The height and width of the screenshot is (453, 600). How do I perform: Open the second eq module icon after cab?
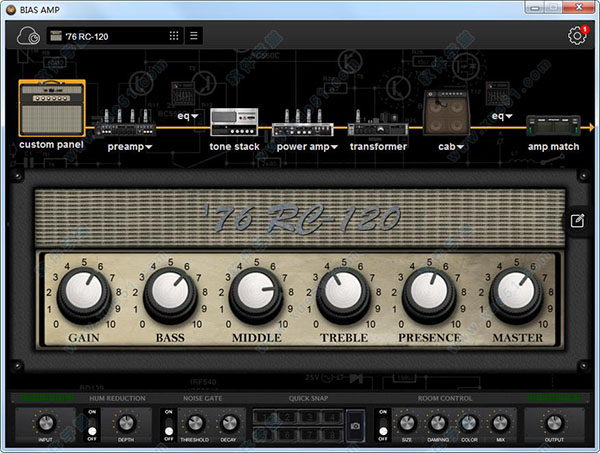[x=497, y=94]
